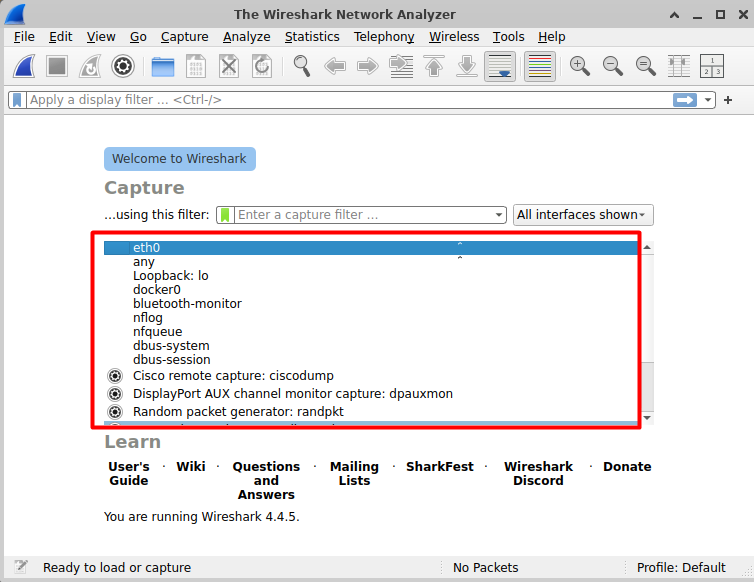Select the docker0 interface
754x582 pixels.
click(x=371, y=290)
